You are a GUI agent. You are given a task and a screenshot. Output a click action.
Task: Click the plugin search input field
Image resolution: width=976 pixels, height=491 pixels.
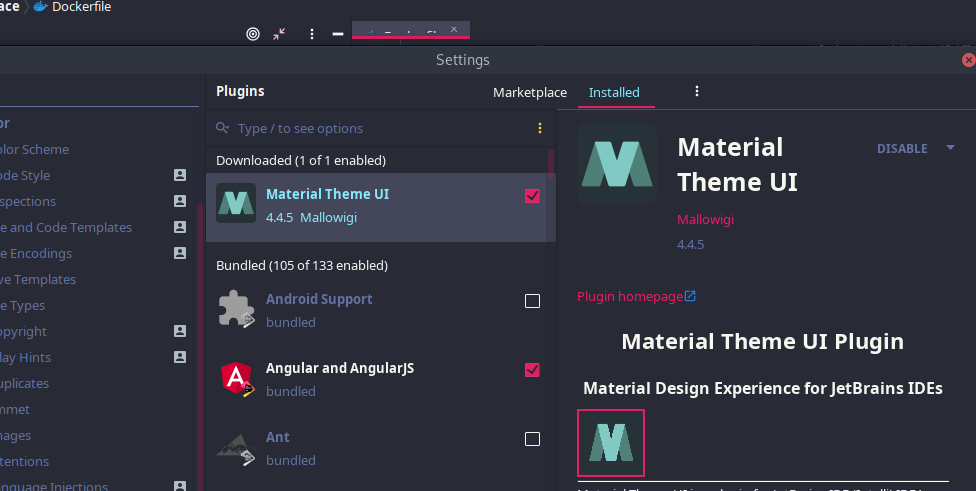coord(380,128)
